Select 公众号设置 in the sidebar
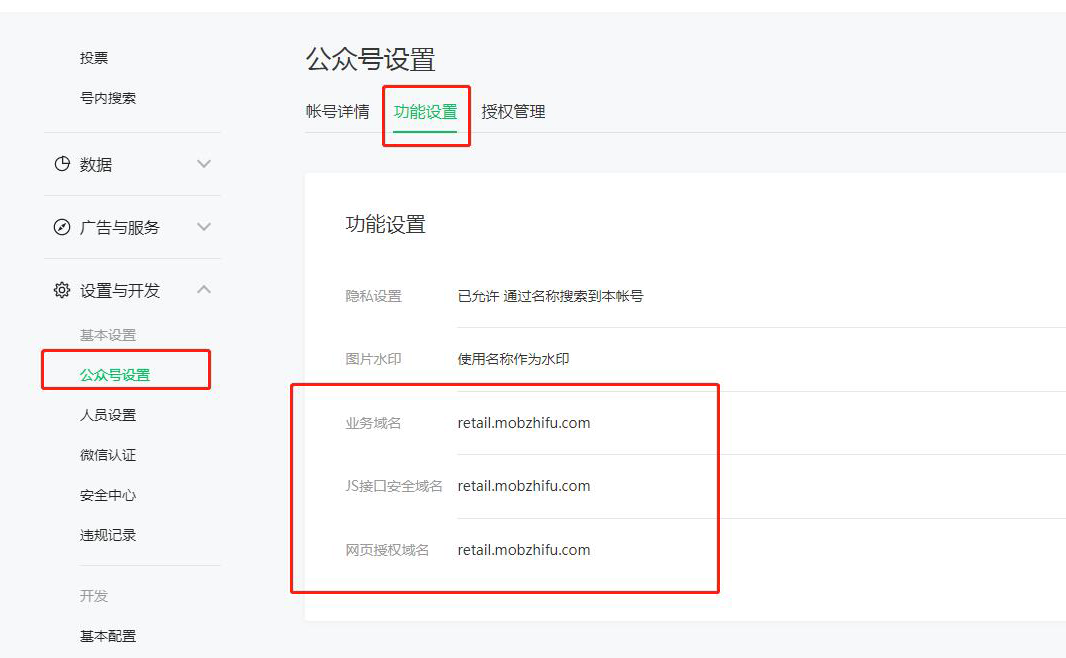The height and width of the screenshot is (658, 1066). (x=115, y=375)
